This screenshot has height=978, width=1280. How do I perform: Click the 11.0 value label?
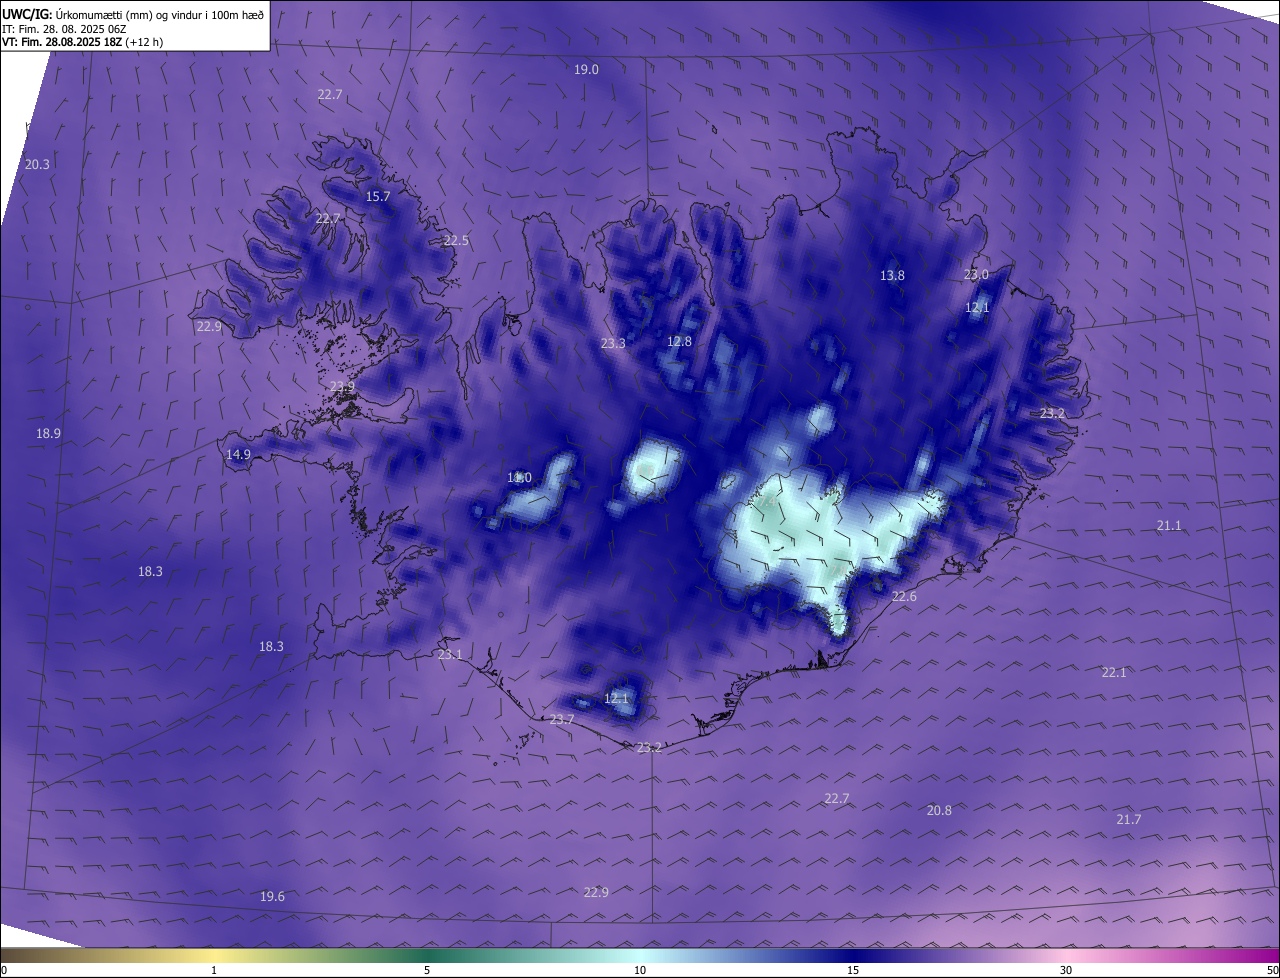point(519,478)
